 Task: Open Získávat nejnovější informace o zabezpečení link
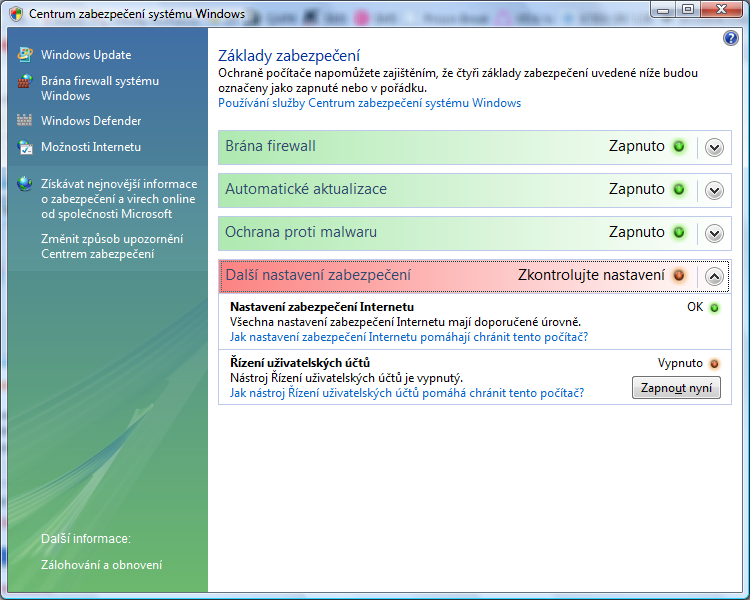coord(119,199)
